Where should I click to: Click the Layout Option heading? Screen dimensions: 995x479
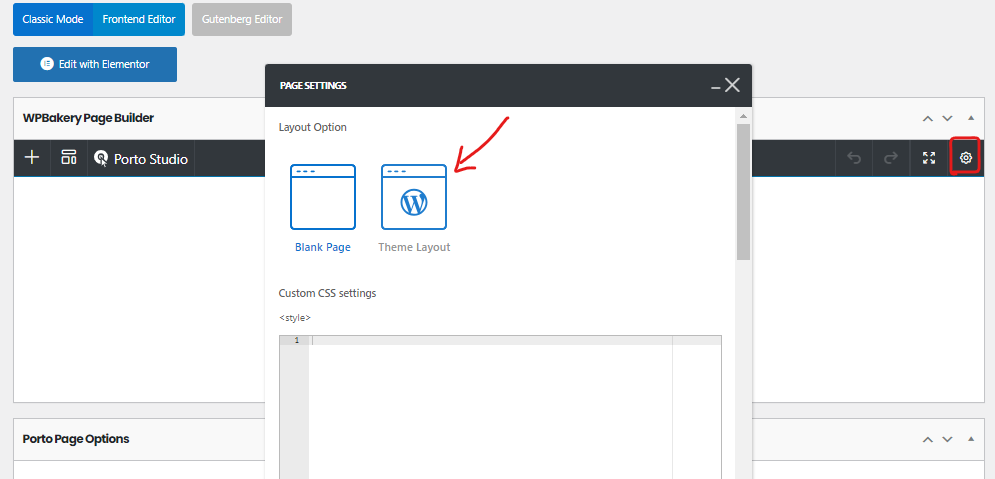point(313,127)
